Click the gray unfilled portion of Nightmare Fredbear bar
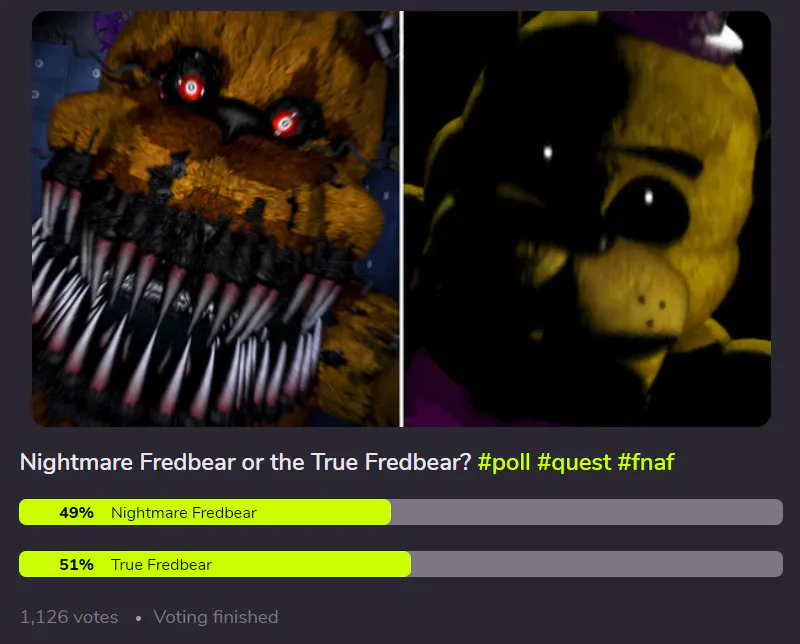This screenshot has width=800, height=644. click(x=587, y=512)
